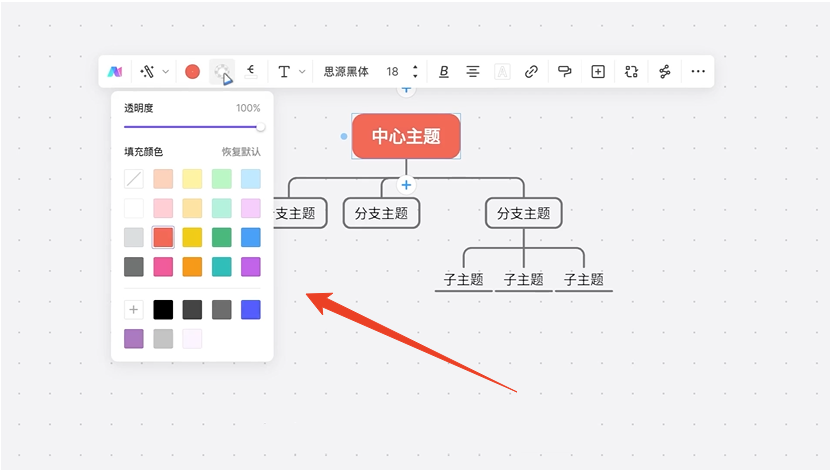Click the red fill color circle icon
The image size is (830, 470).
[x=192, y=72]
